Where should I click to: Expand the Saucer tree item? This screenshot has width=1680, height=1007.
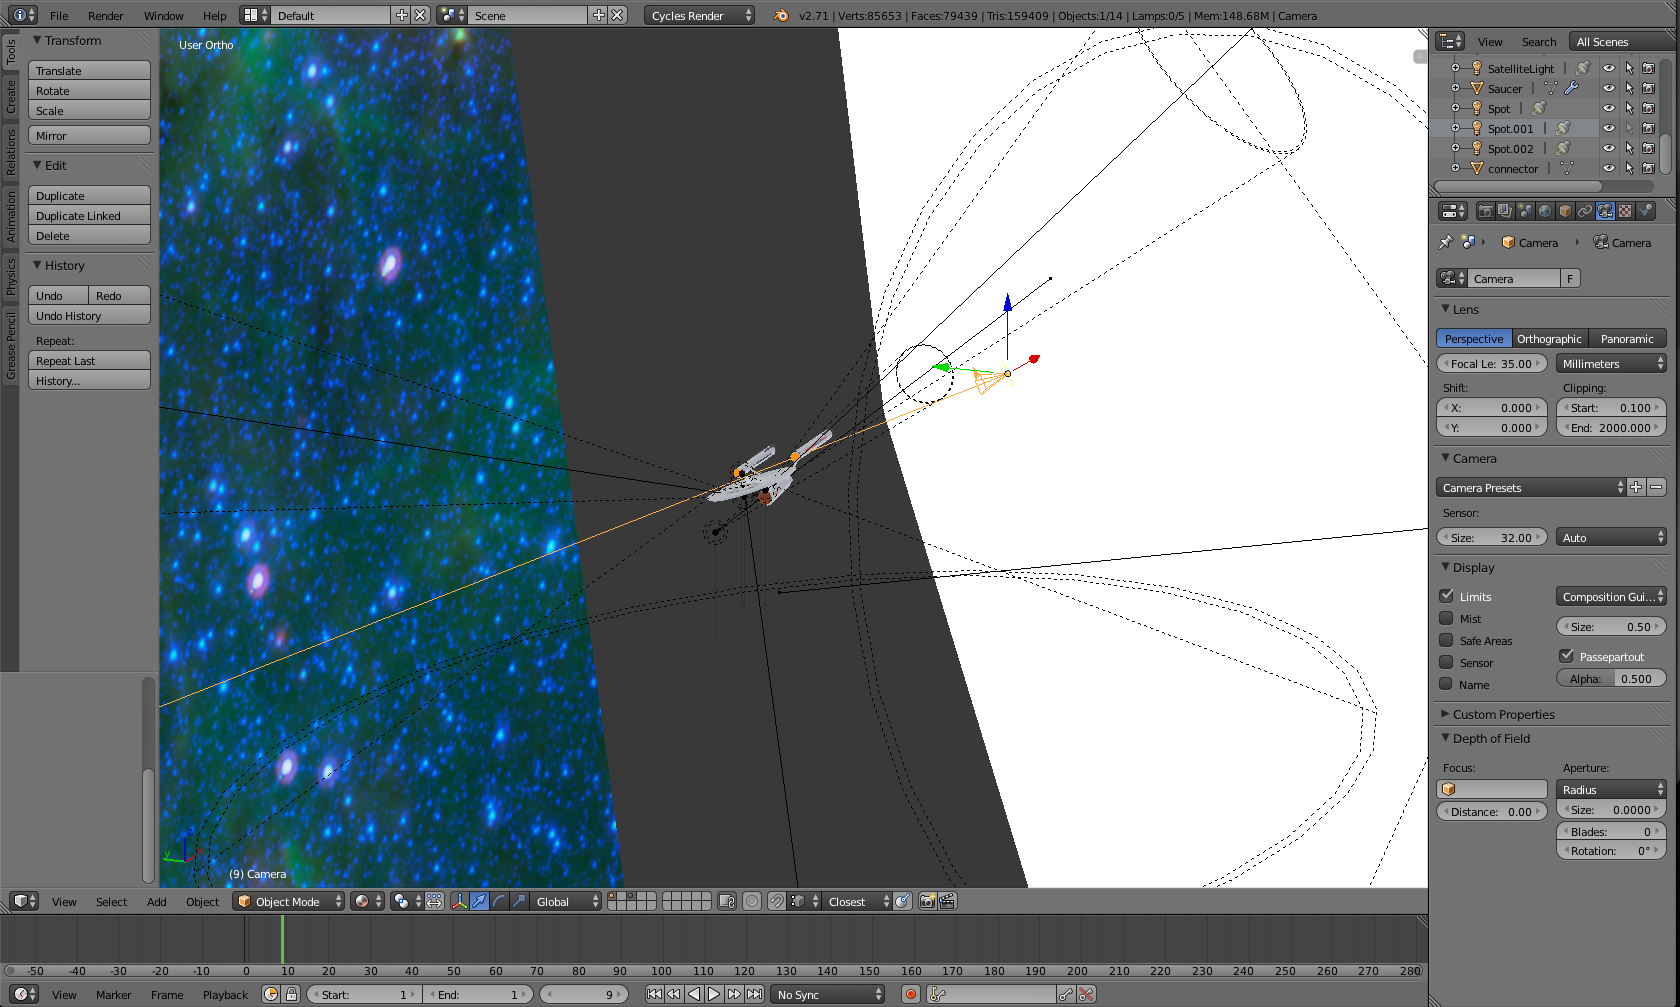point(1455,88)
